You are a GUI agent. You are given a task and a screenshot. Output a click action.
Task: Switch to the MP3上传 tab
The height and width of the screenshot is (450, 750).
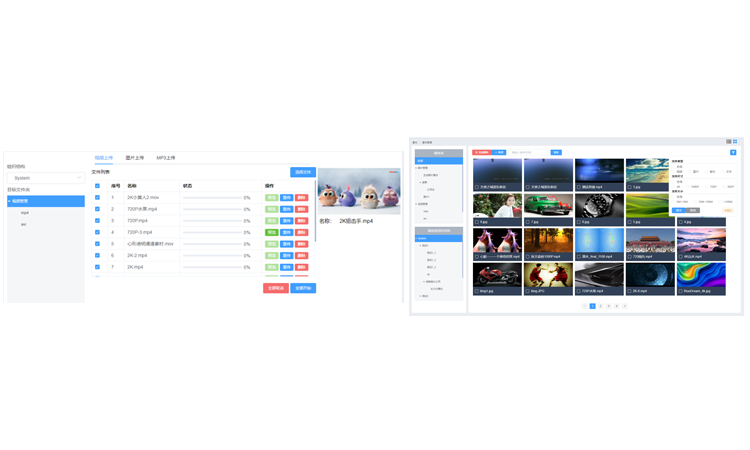point(165,158)
